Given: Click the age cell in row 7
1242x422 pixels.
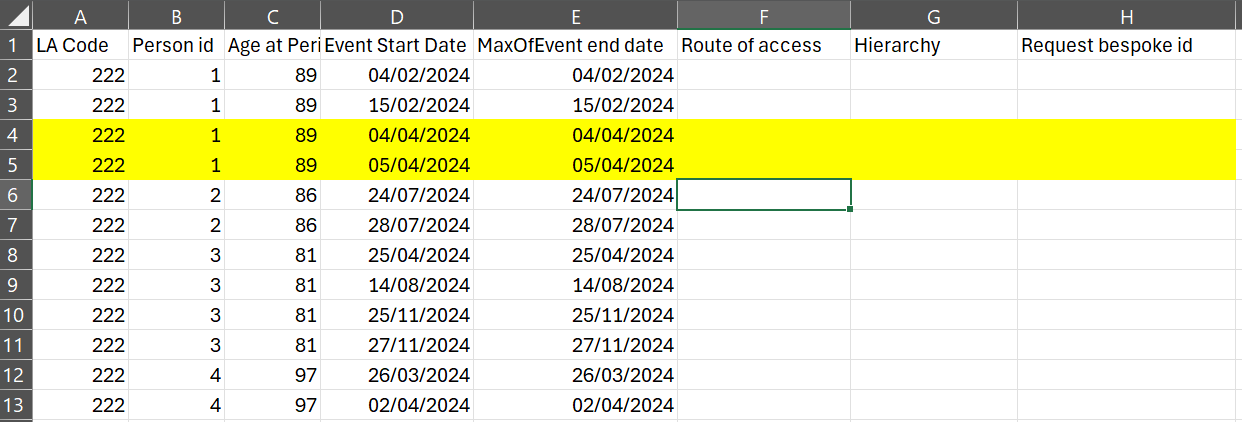Looking at the screenshot, I should point(272,225).
